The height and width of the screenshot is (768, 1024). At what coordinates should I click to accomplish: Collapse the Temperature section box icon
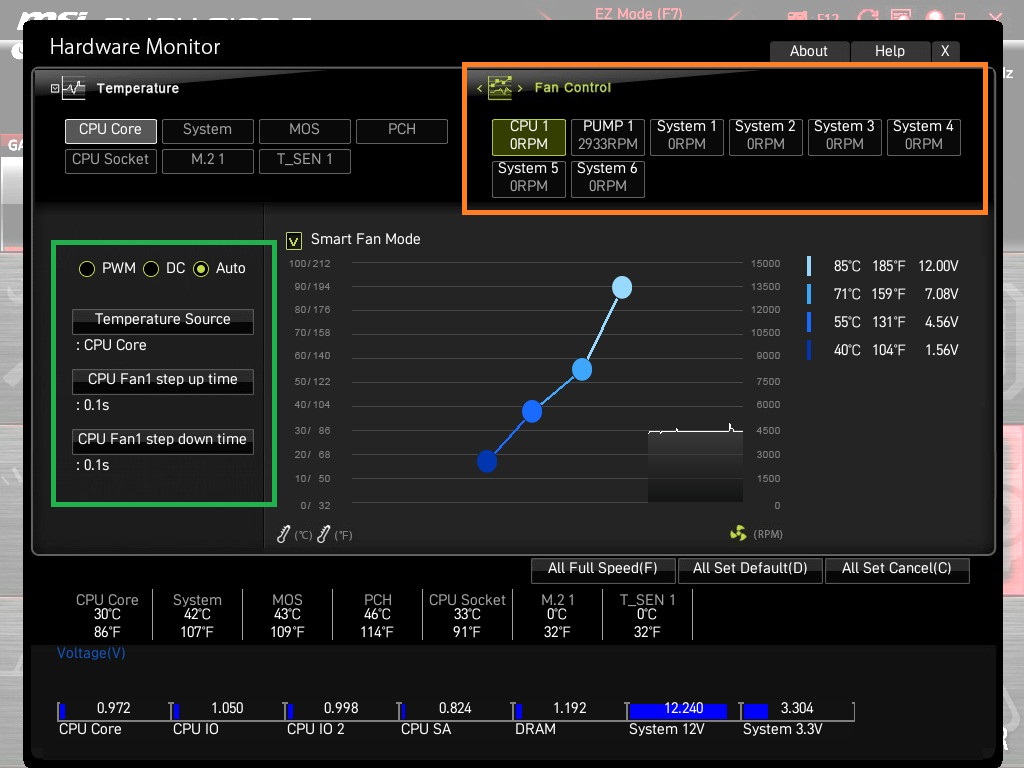(x=55, y=88)
